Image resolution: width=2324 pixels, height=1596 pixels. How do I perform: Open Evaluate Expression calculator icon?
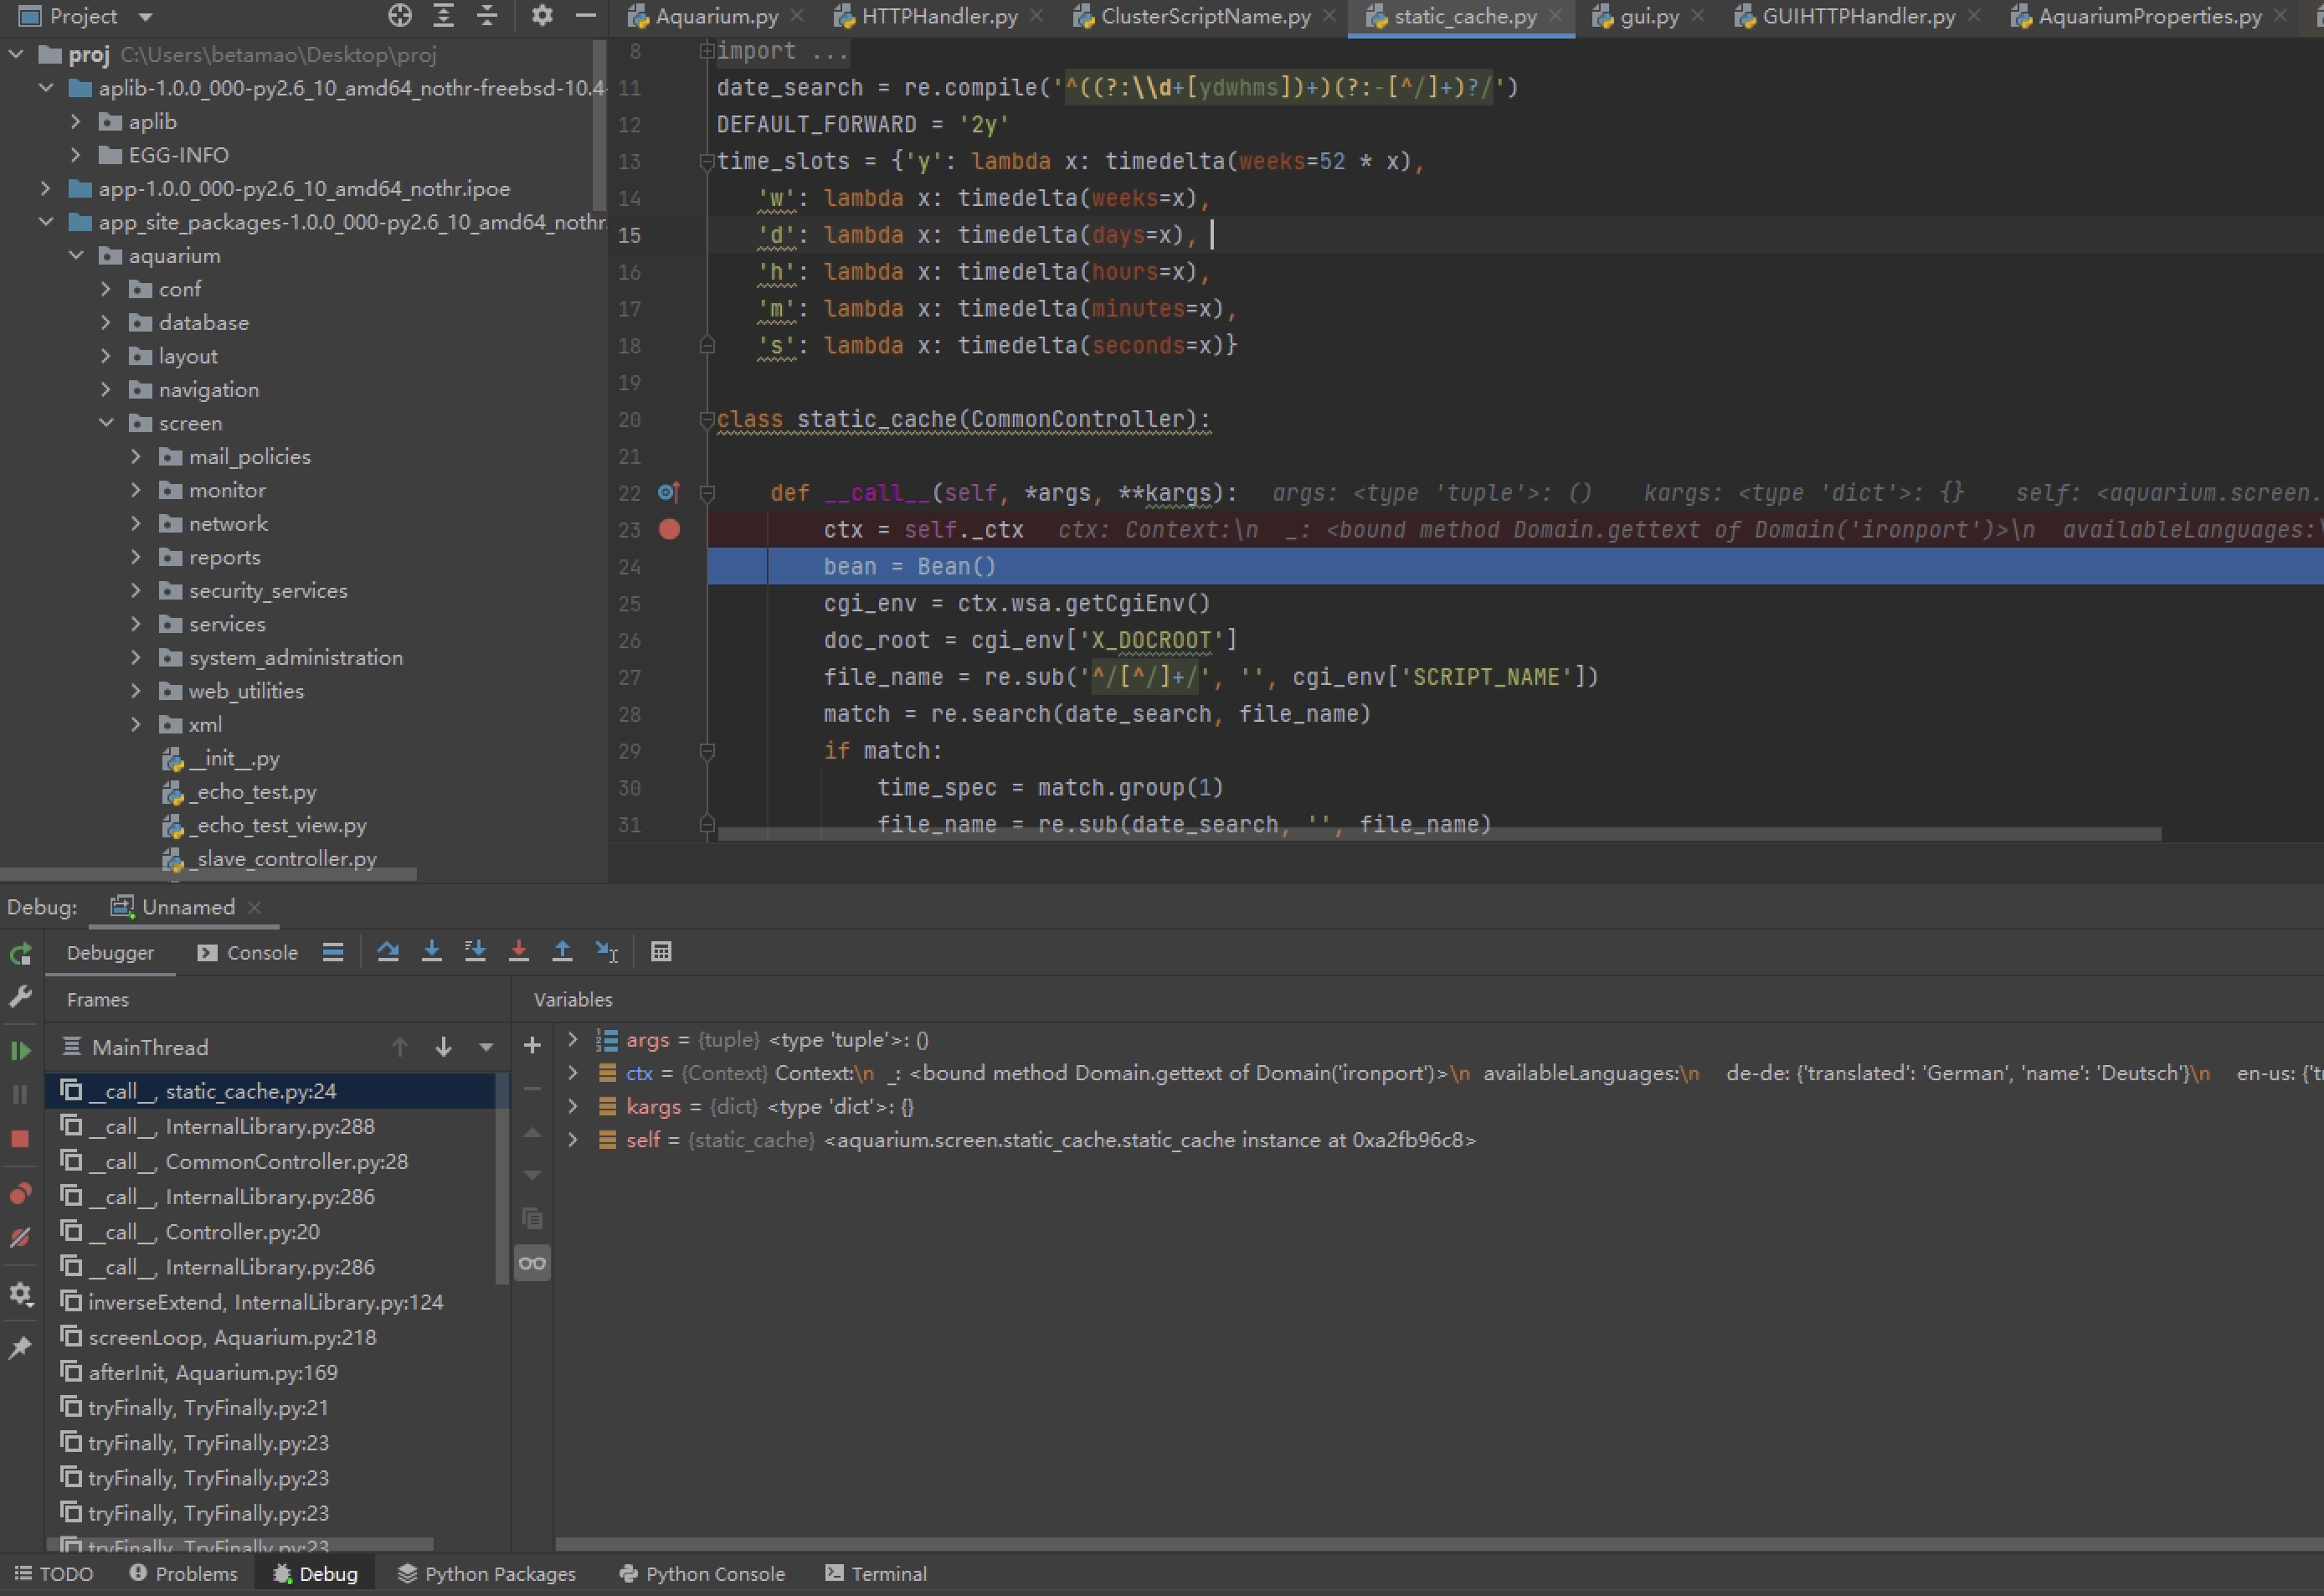coord(661,952)
